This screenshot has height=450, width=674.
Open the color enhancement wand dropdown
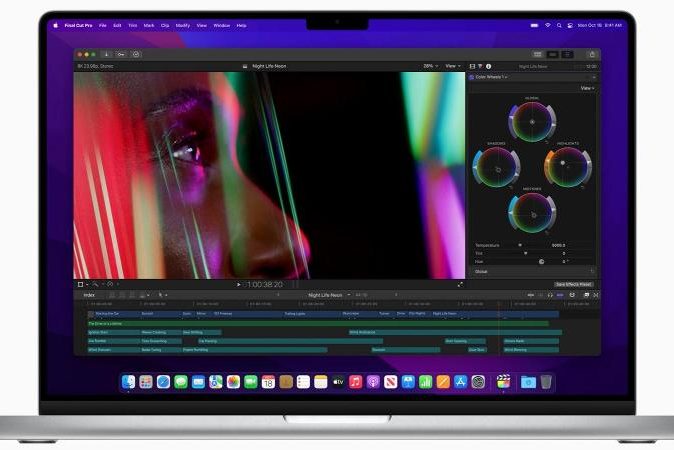tap(98, 285)
